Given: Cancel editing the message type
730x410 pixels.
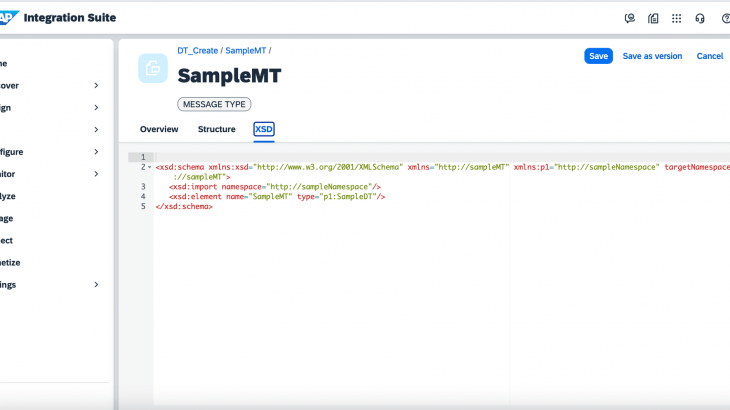Looking at the screenshot, I should coord(709,56).
